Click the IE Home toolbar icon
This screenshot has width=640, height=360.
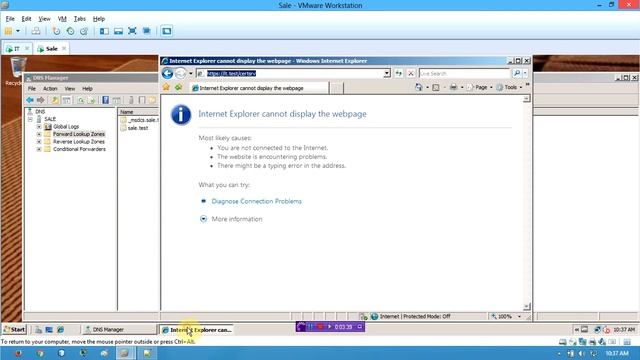[418, 87]
